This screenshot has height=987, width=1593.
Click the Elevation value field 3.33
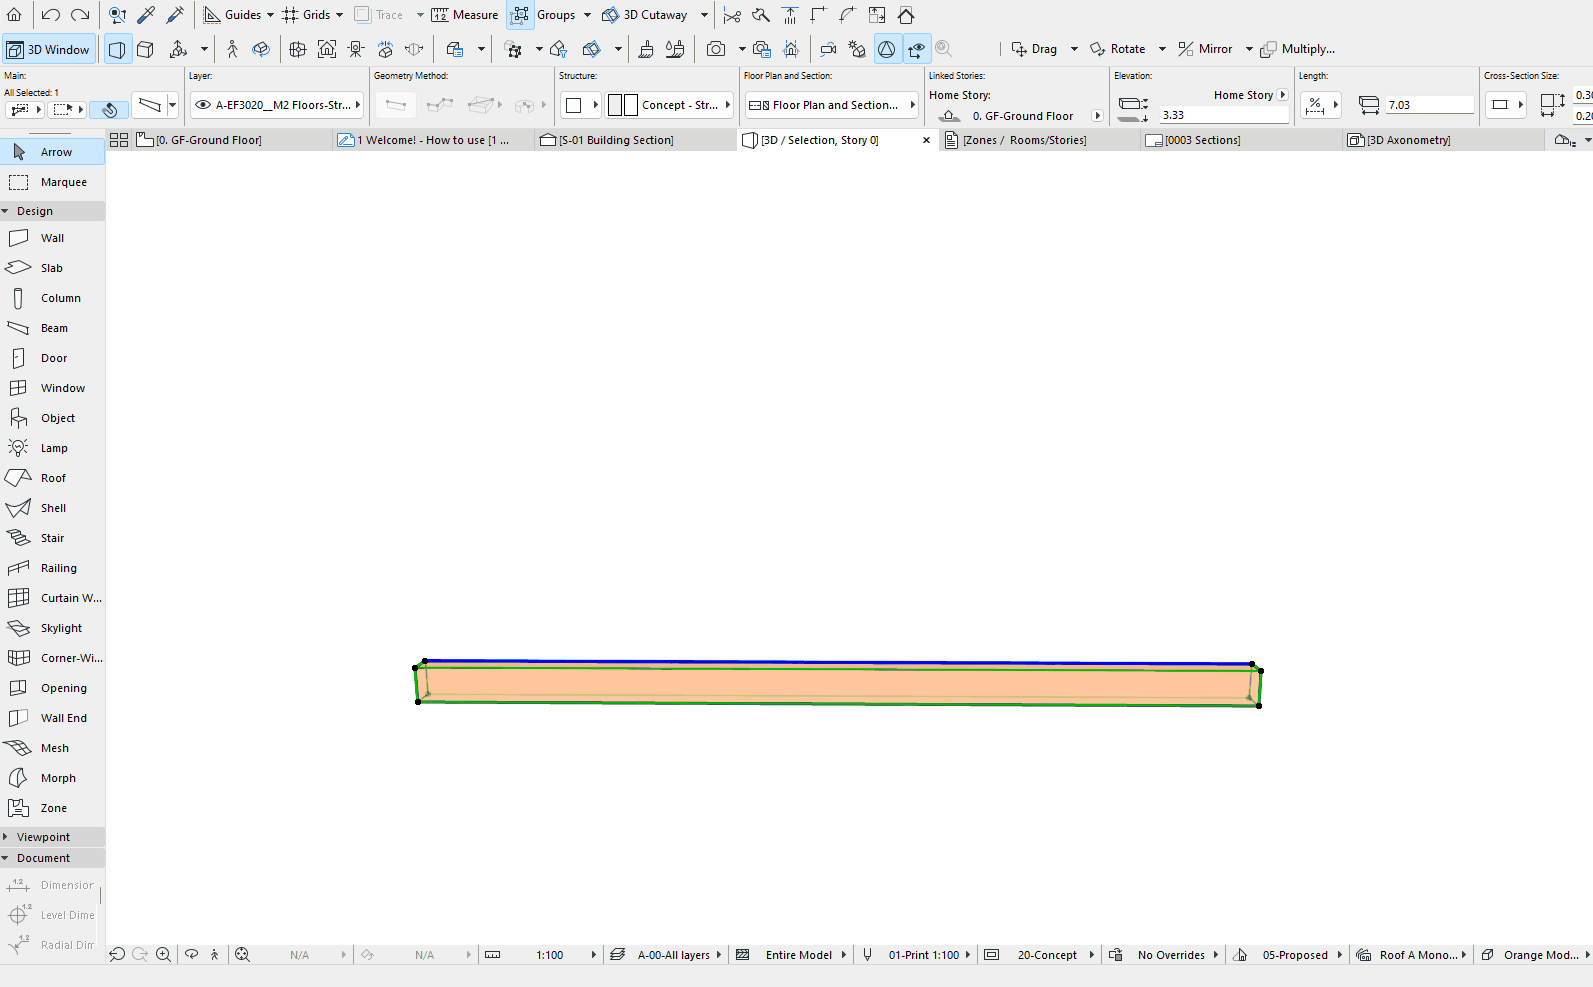pos(1224,115)
